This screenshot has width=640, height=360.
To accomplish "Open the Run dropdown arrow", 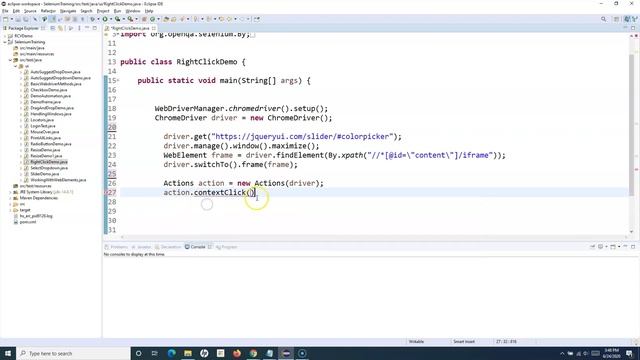I will point(110,19).
